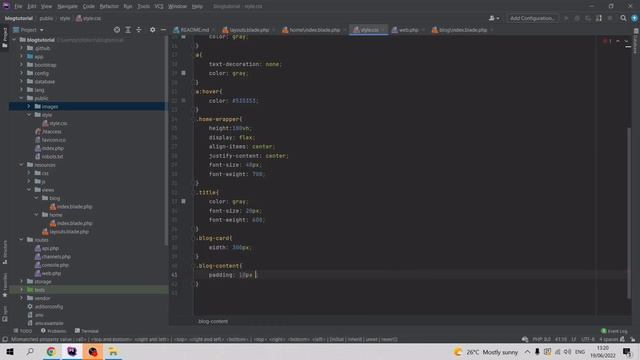Image resolution: width=640 pixels, height=360 pixels.
Task: Open the Navigate menu
Action: tap(67, 7)
